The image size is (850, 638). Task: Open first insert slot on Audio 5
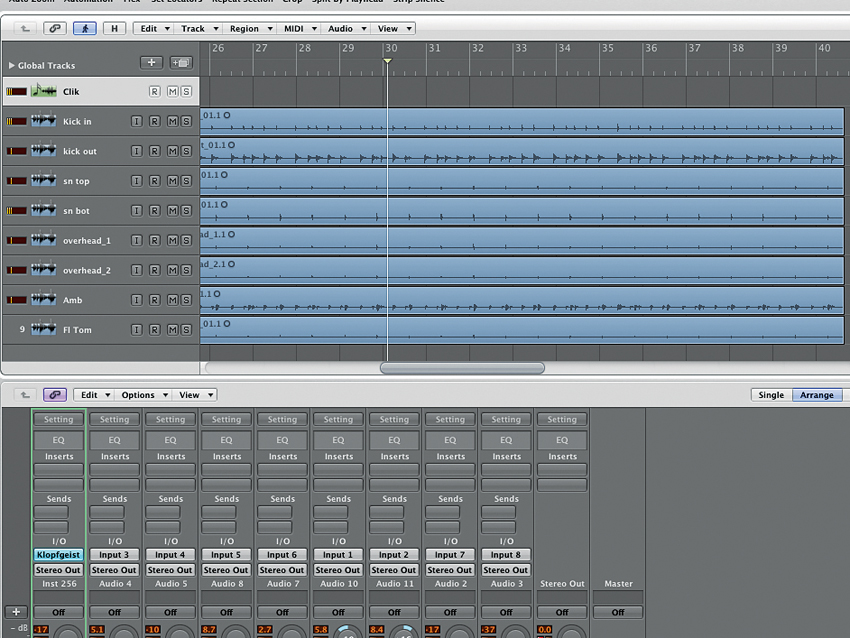coord(170,469)
